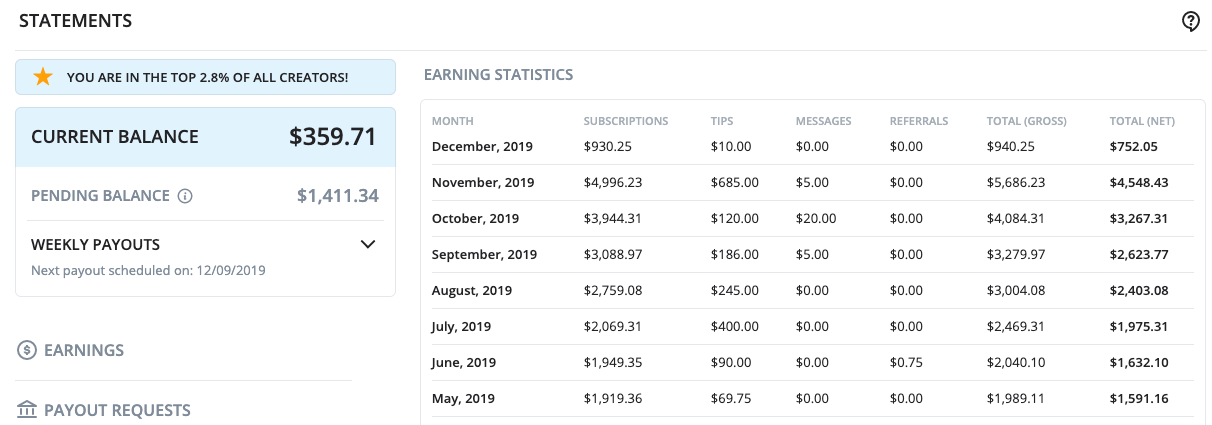Open the Weekly Payouts dropdown label
The image size is (1212, 425).
coord(96,244)
